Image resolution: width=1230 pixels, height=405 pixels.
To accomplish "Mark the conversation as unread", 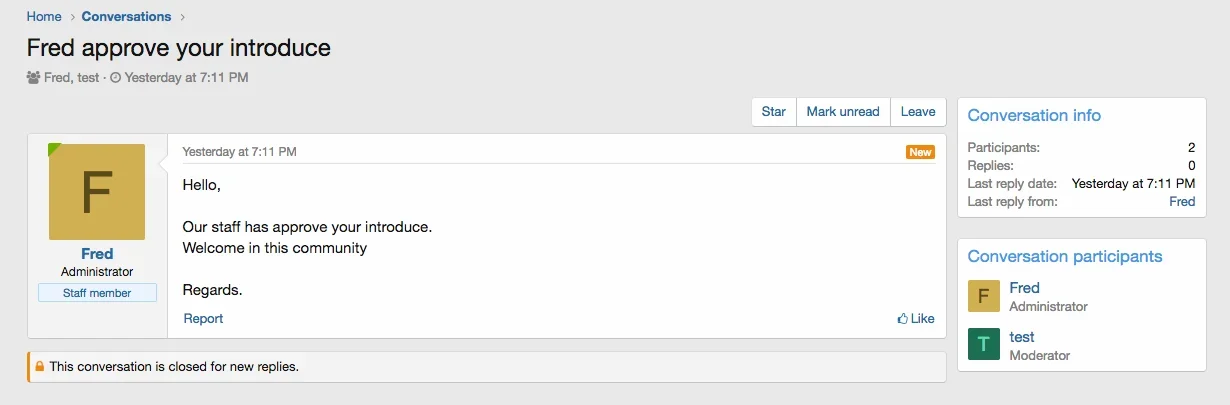I will click(x=843, y=112).
